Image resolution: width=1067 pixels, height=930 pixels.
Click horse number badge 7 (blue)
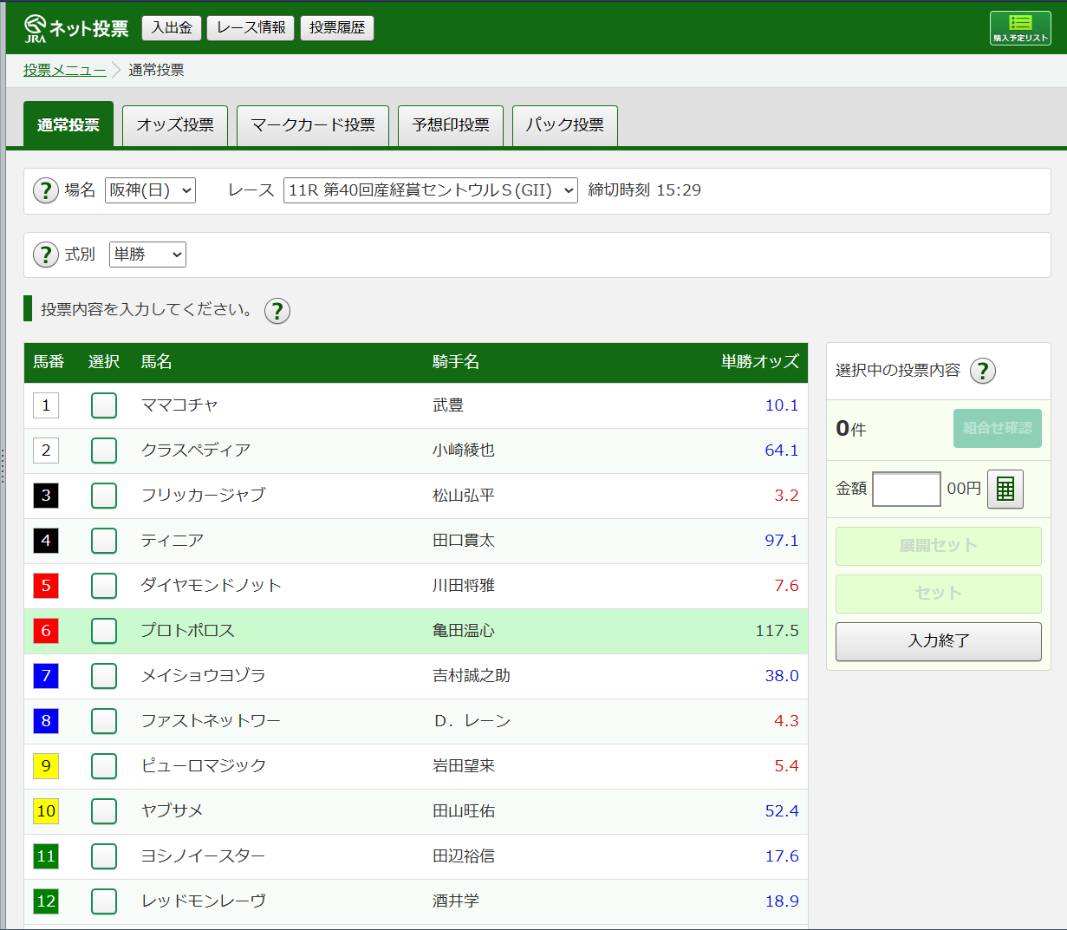(46, 676)
